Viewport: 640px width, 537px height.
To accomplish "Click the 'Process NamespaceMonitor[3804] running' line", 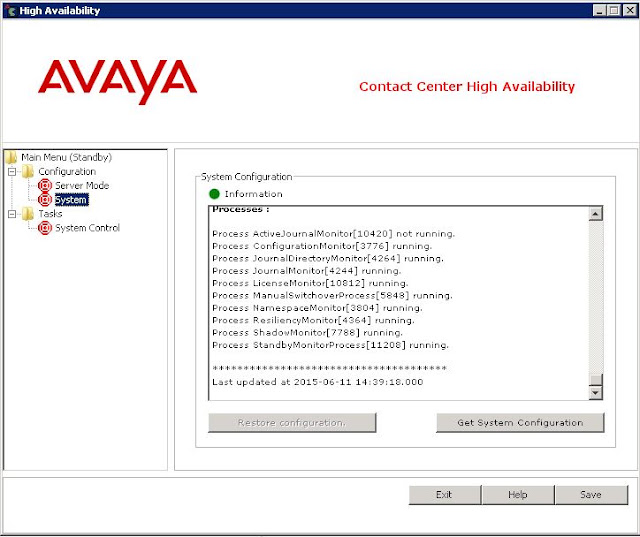I will 317,308.
